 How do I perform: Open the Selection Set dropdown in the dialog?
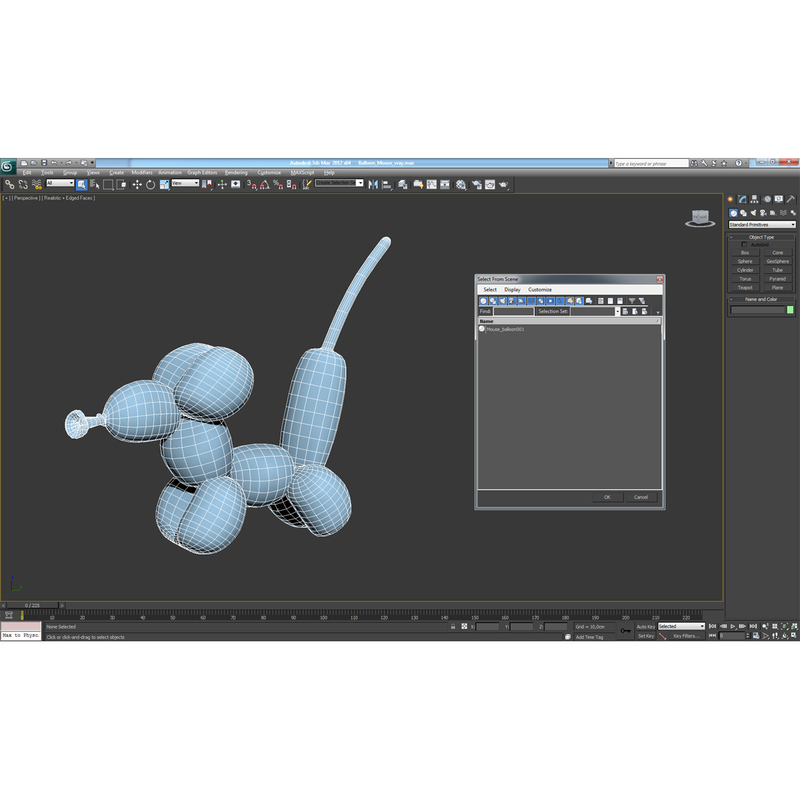[x=595, y=311]
